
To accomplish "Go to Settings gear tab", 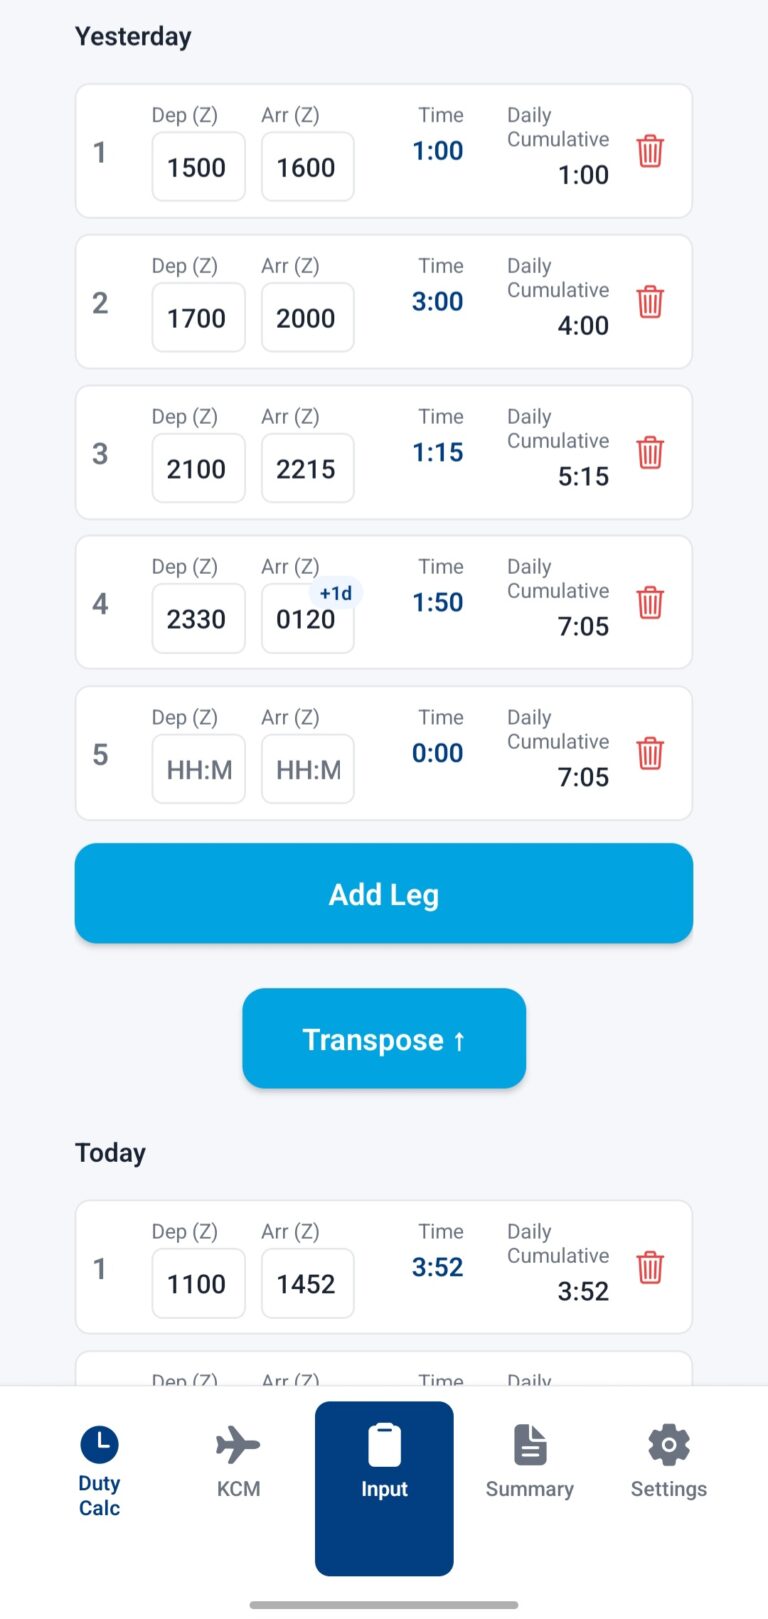I will click(668, 1462).
